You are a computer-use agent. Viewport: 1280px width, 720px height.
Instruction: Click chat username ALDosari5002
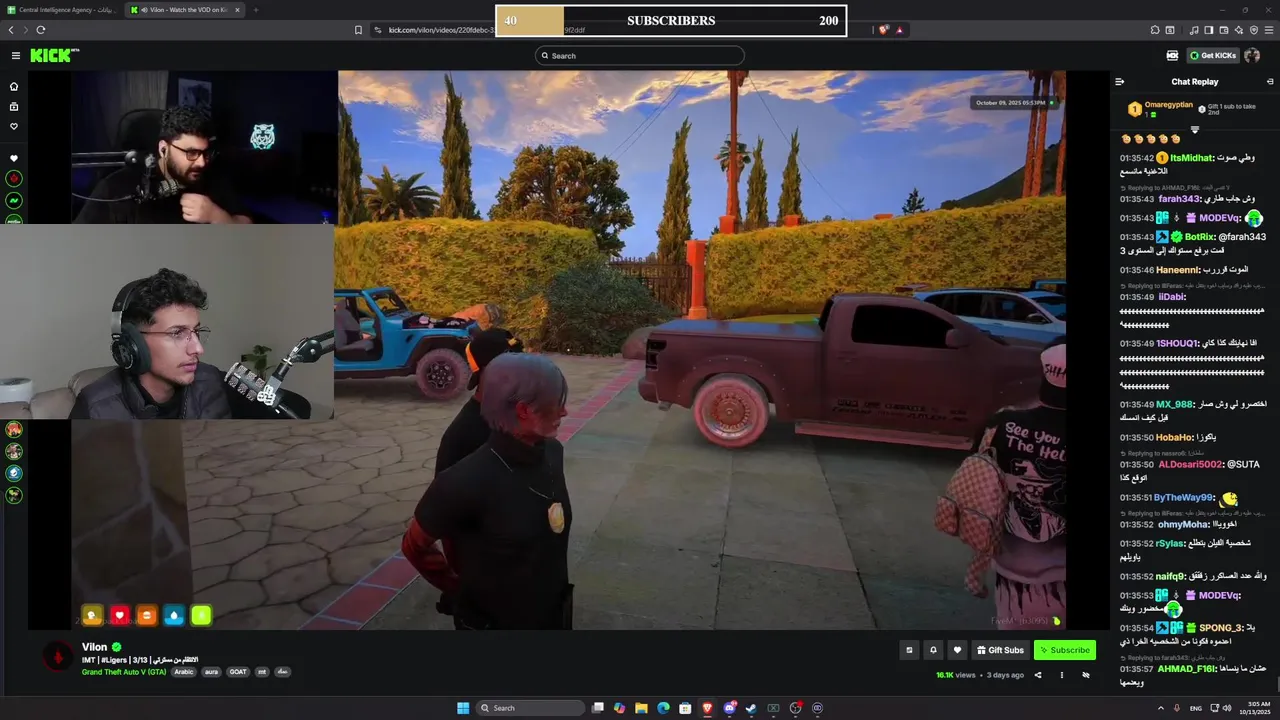coord(1190,464)
